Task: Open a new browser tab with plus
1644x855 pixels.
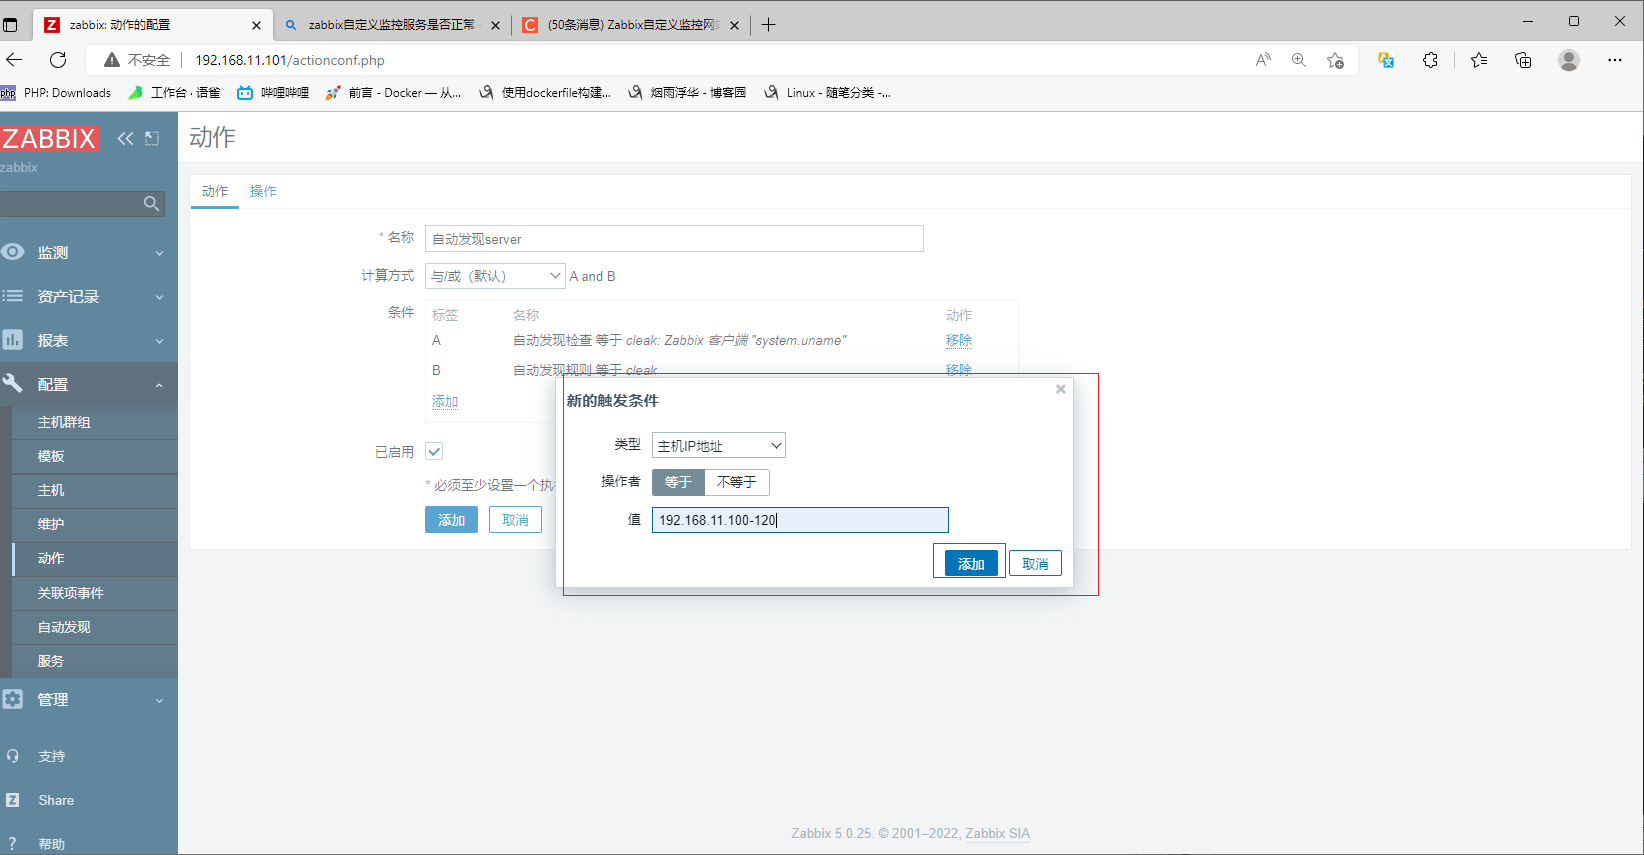Action: 768,25
